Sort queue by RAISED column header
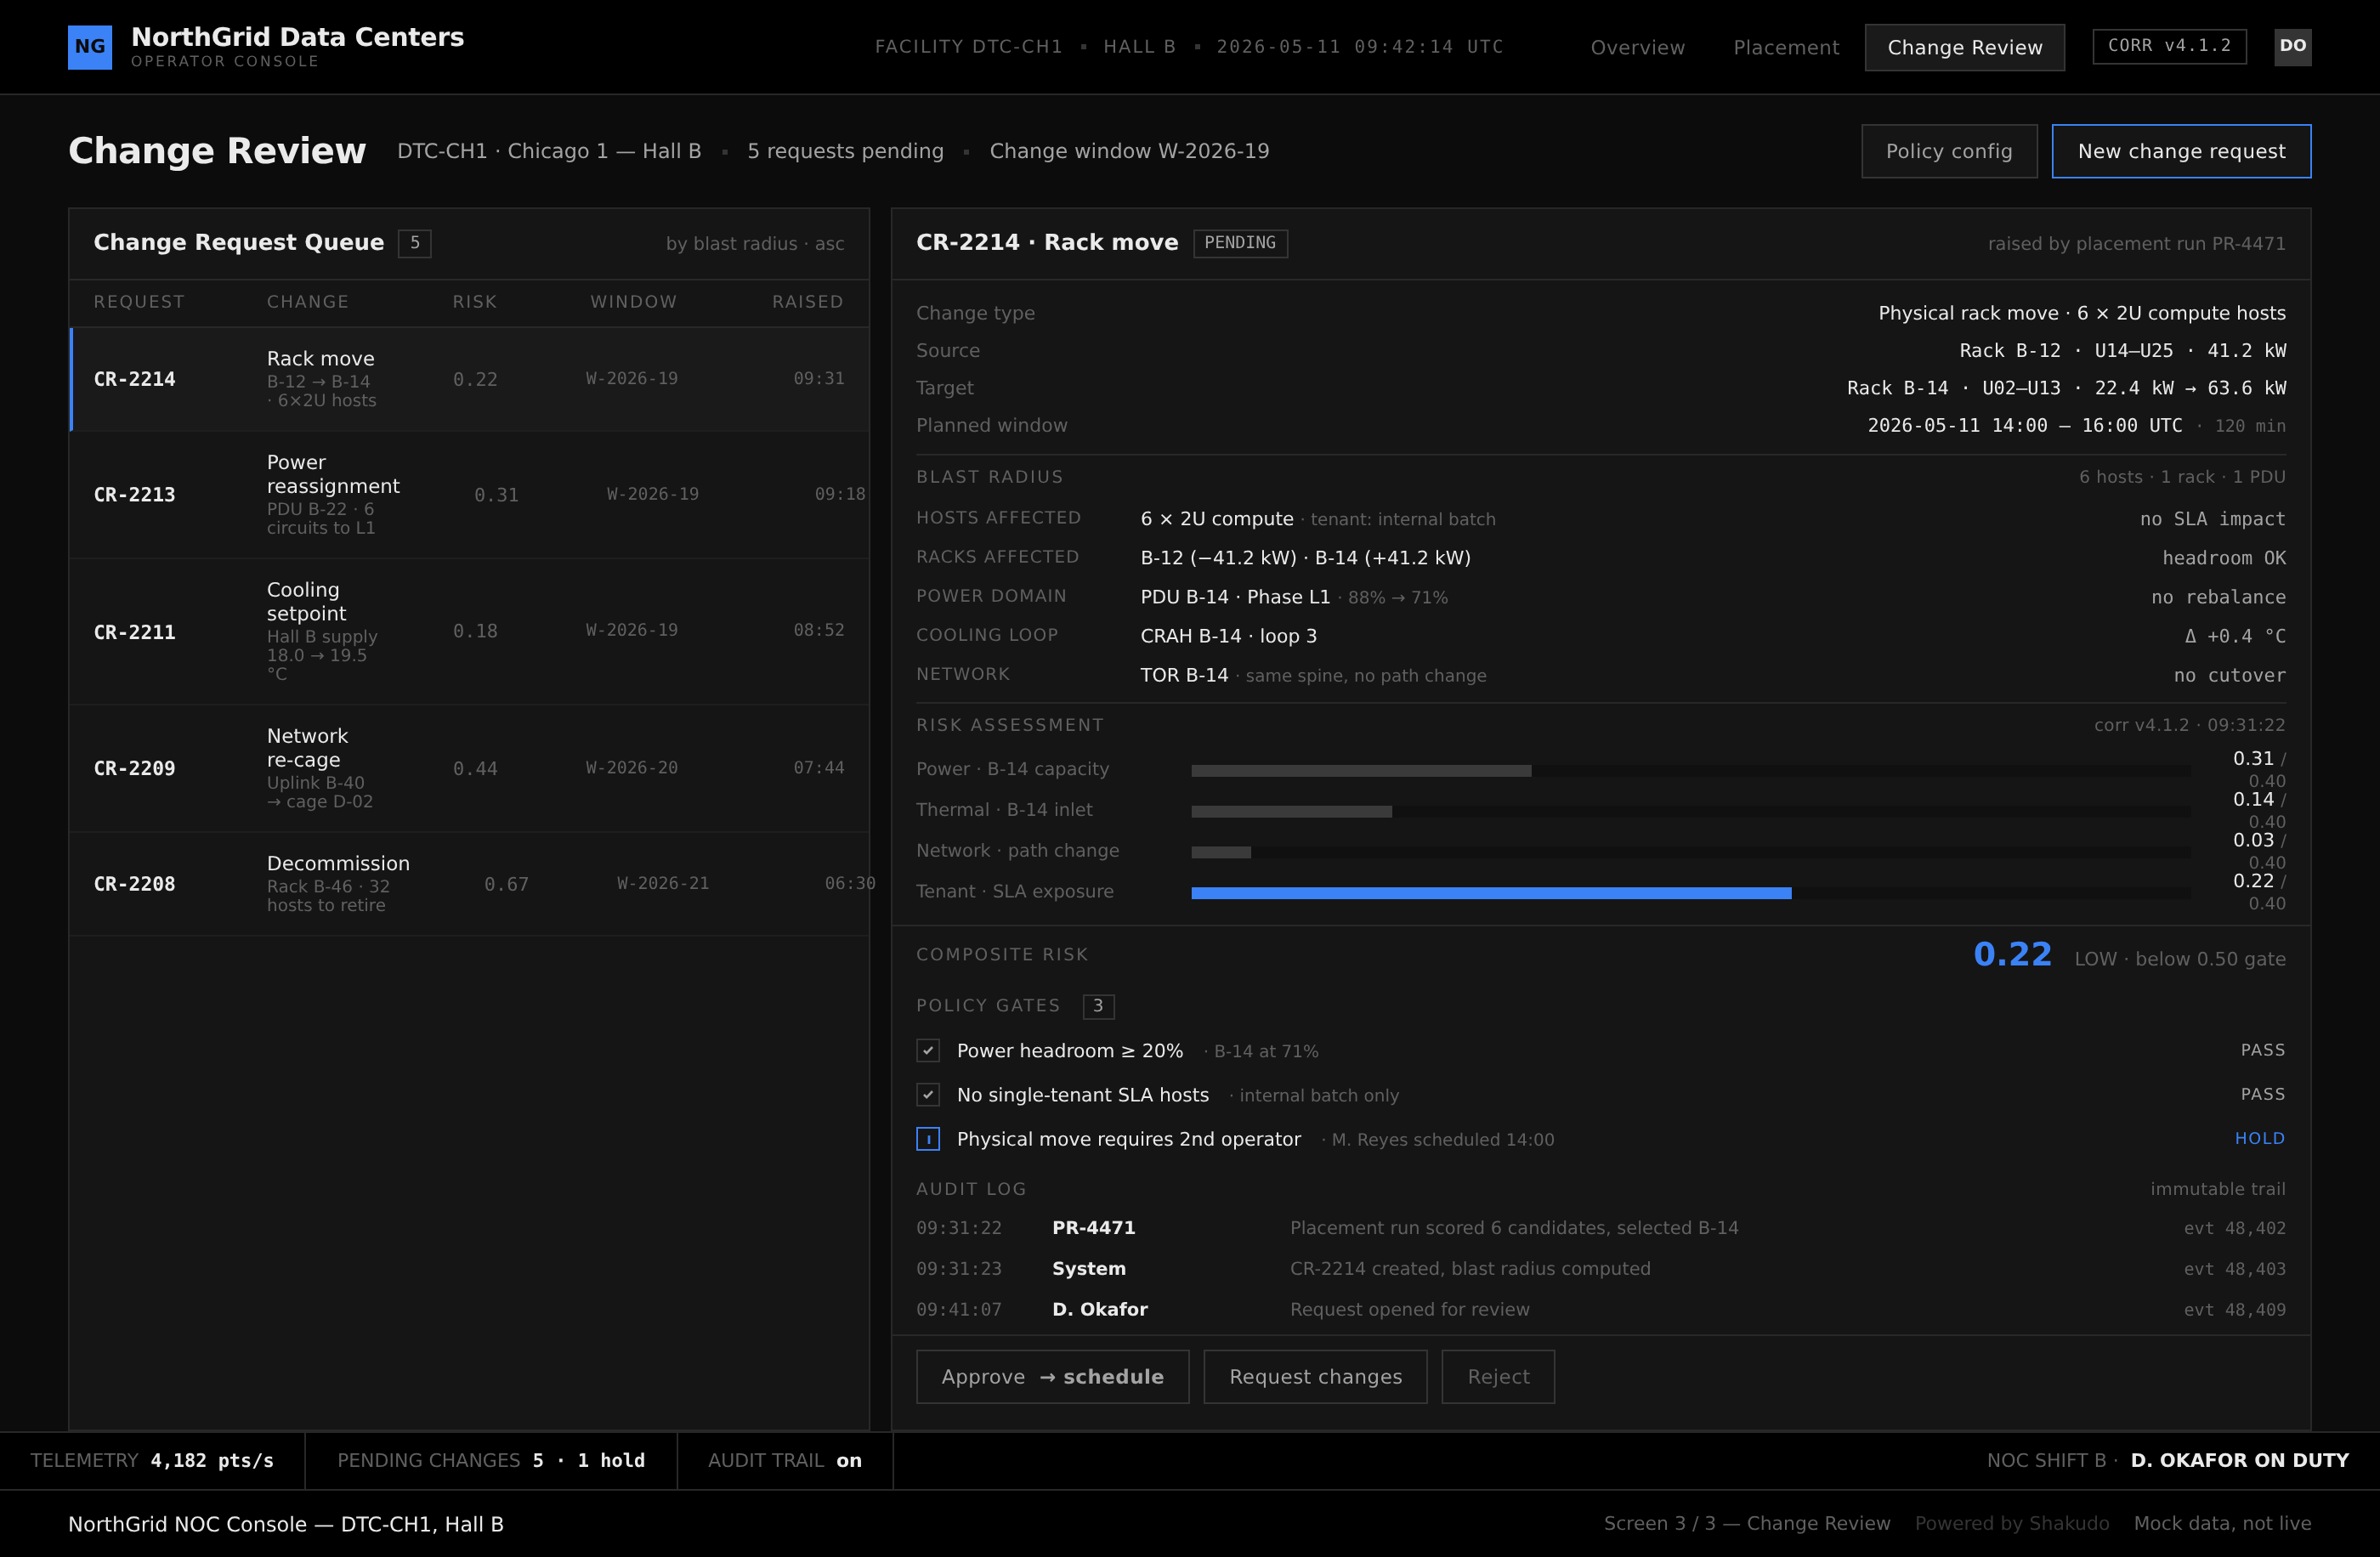 tap(808, 302)
